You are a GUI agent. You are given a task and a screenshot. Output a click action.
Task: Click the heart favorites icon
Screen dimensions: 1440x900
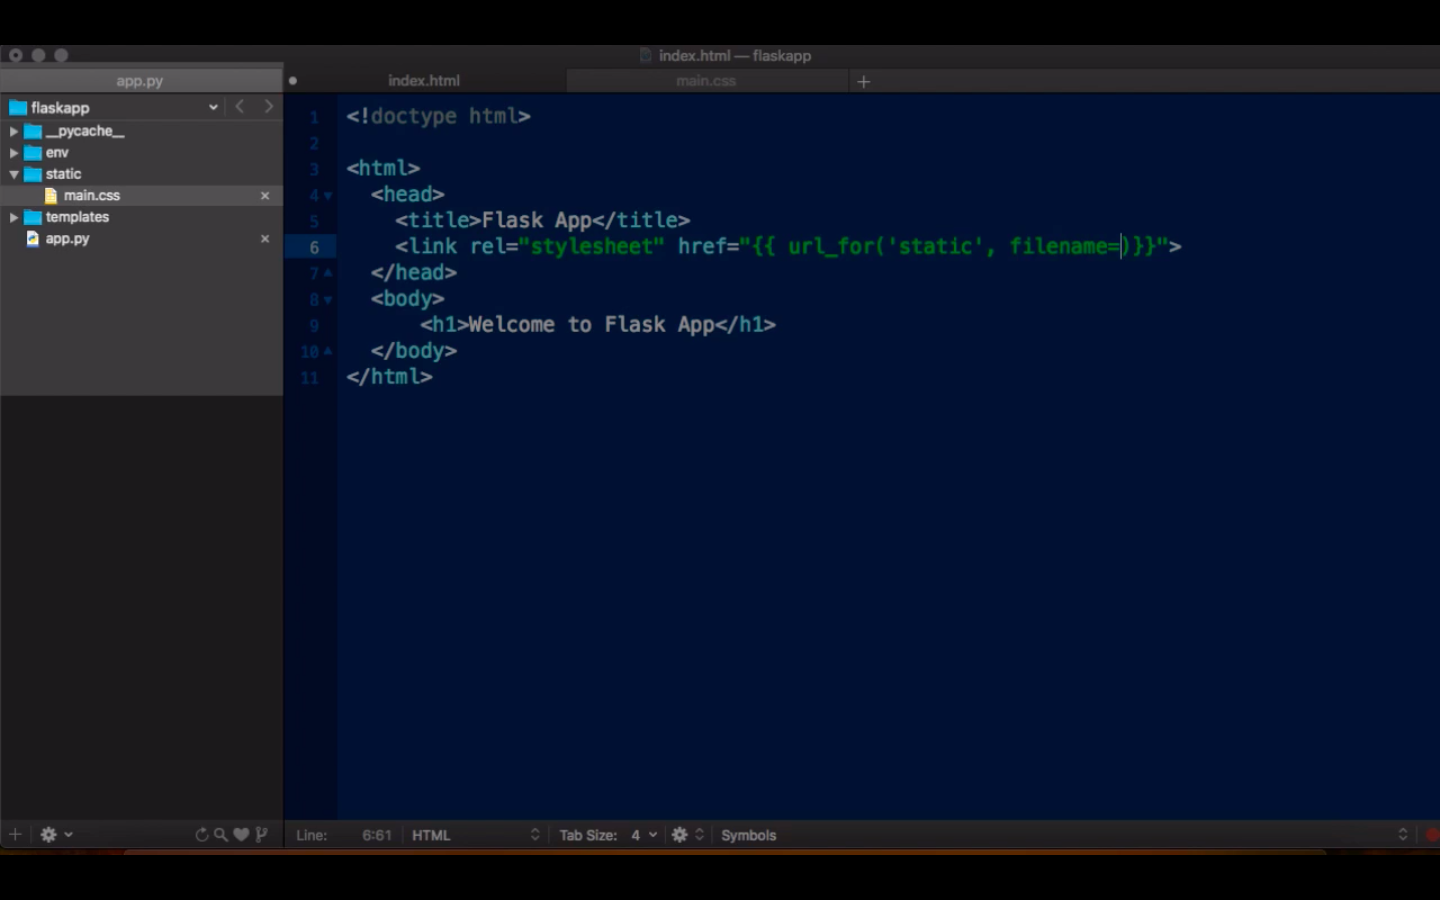click(241, 834)
